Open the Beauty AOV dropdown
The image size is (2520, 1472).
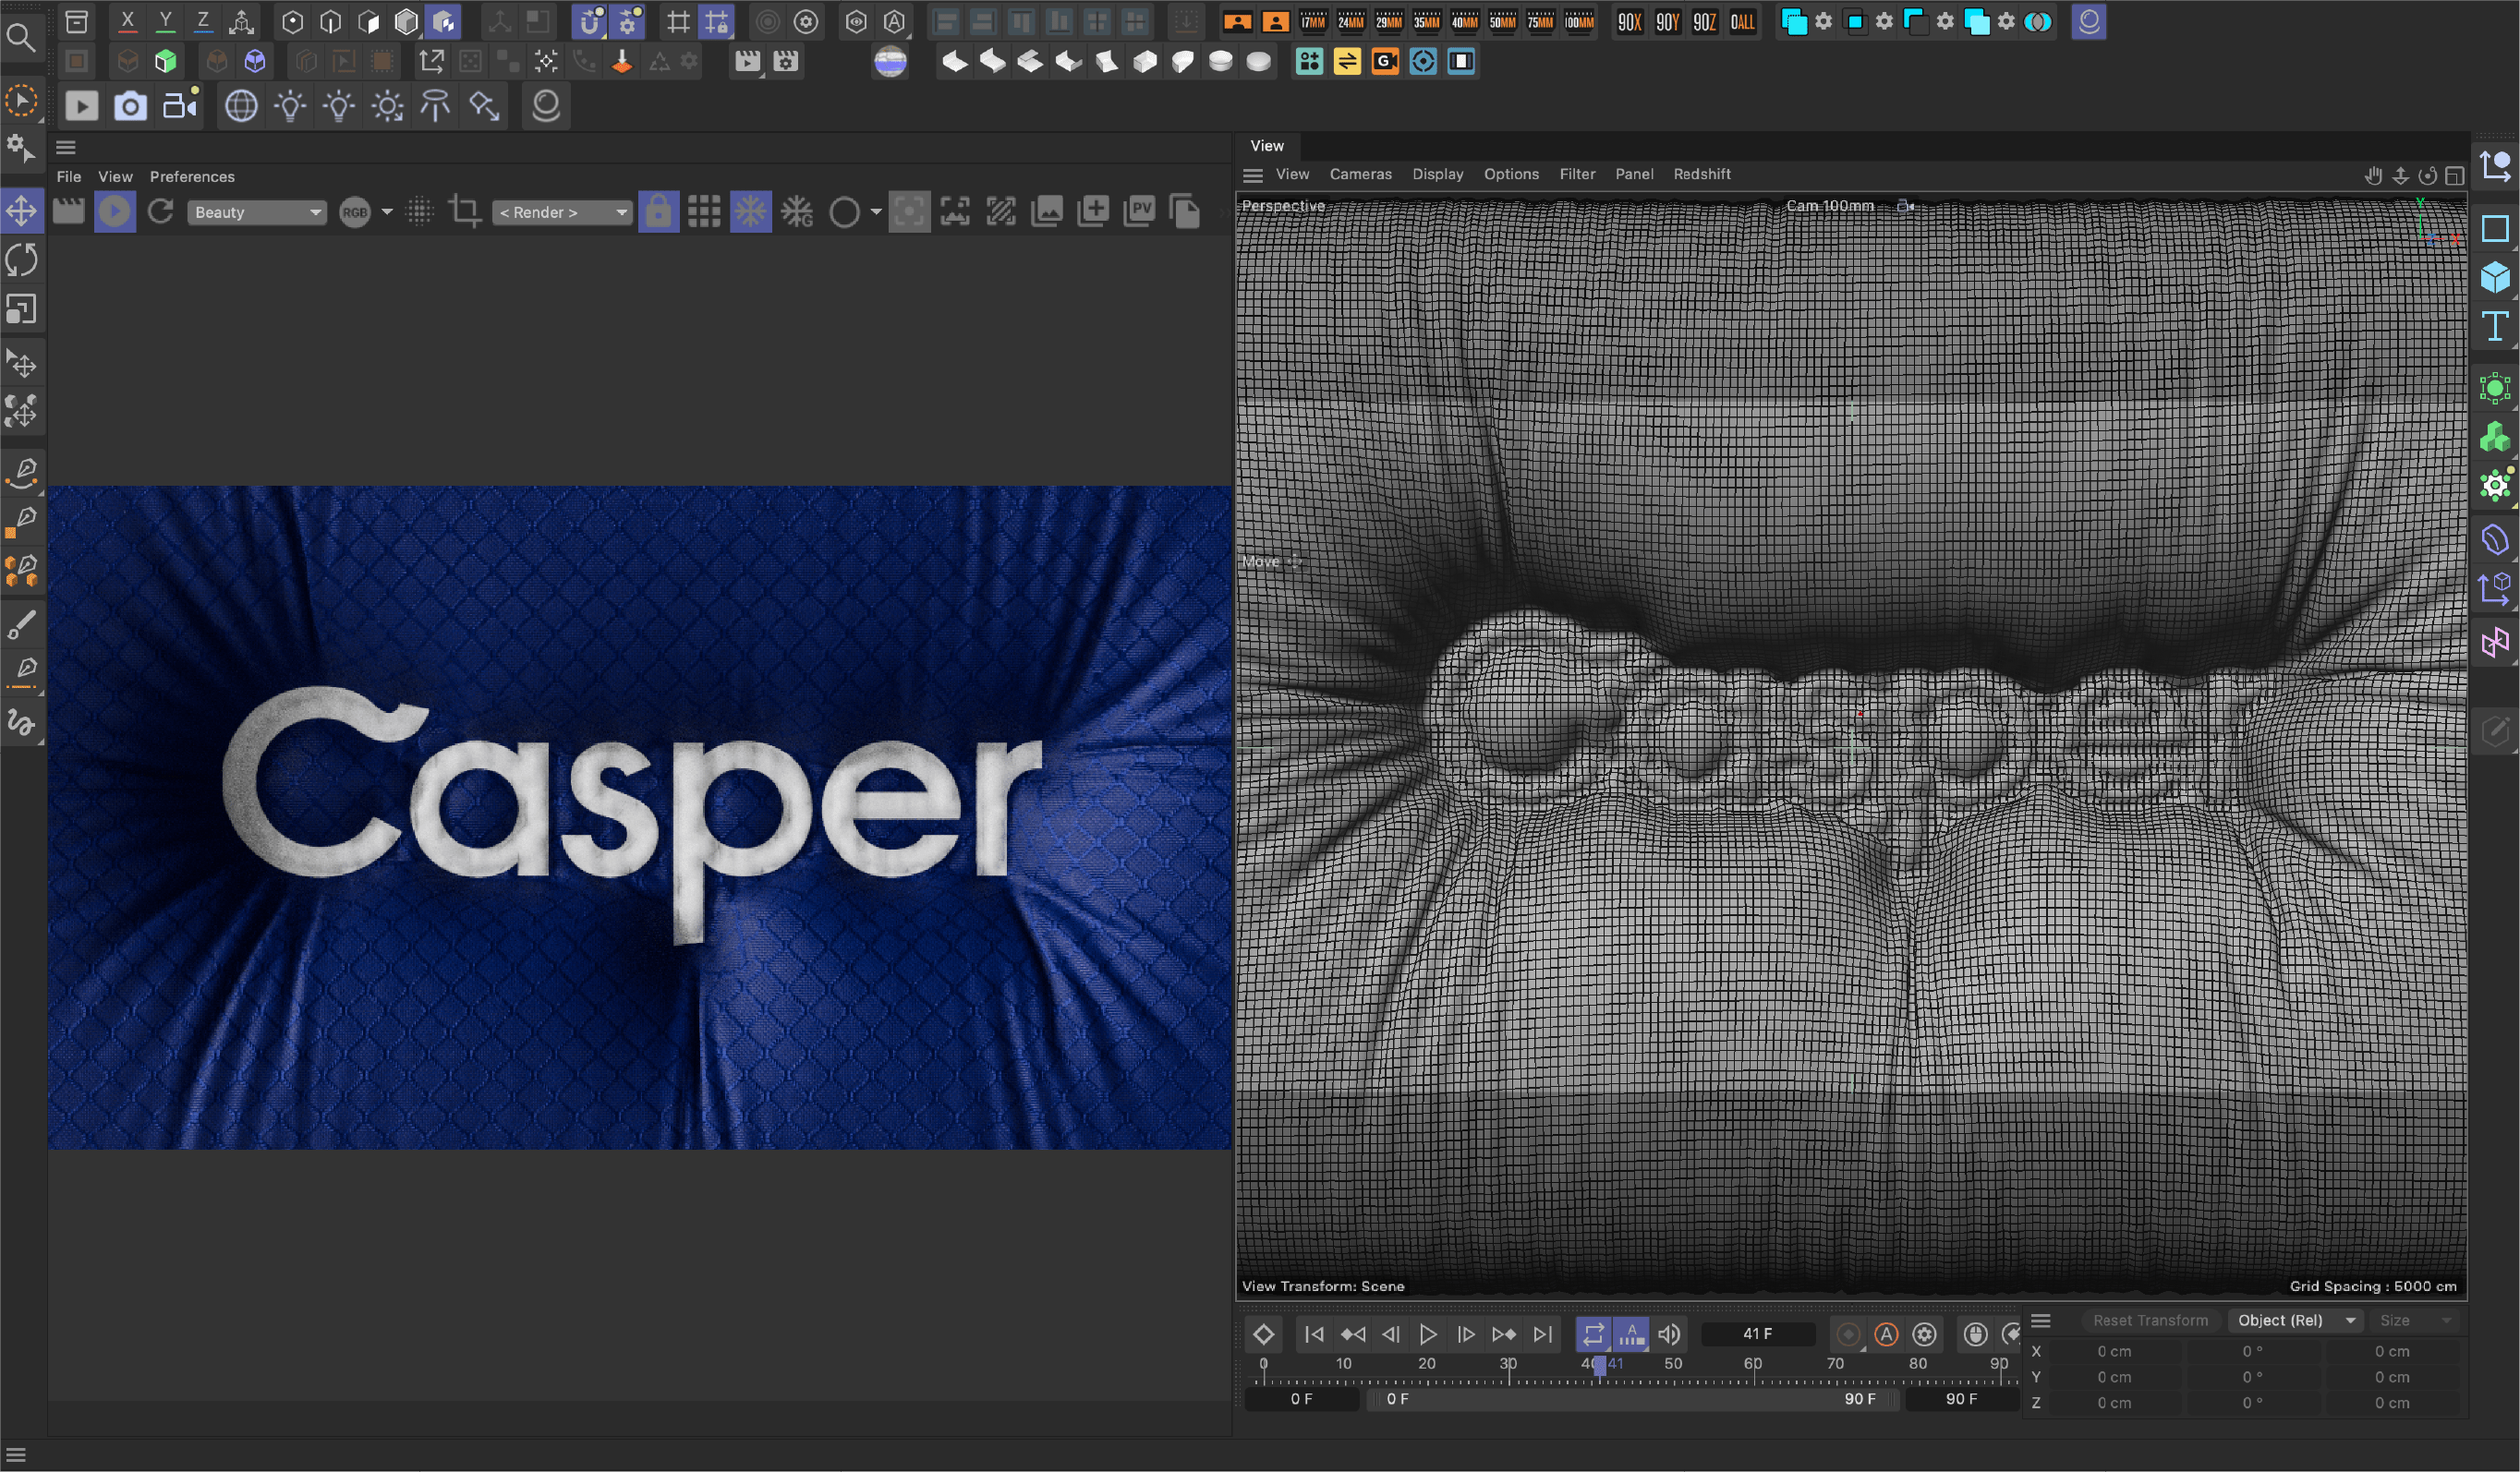[257, 212]
